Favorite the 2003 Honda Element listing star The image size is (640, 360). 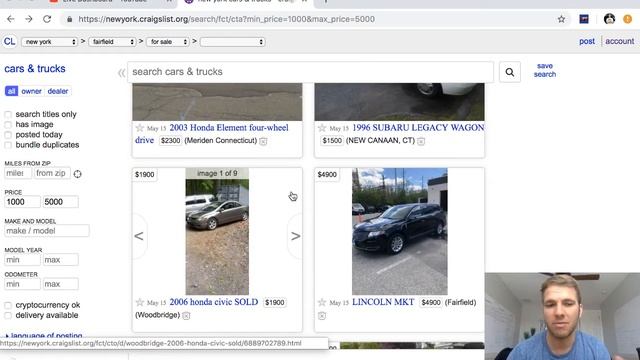coord(140,128)
